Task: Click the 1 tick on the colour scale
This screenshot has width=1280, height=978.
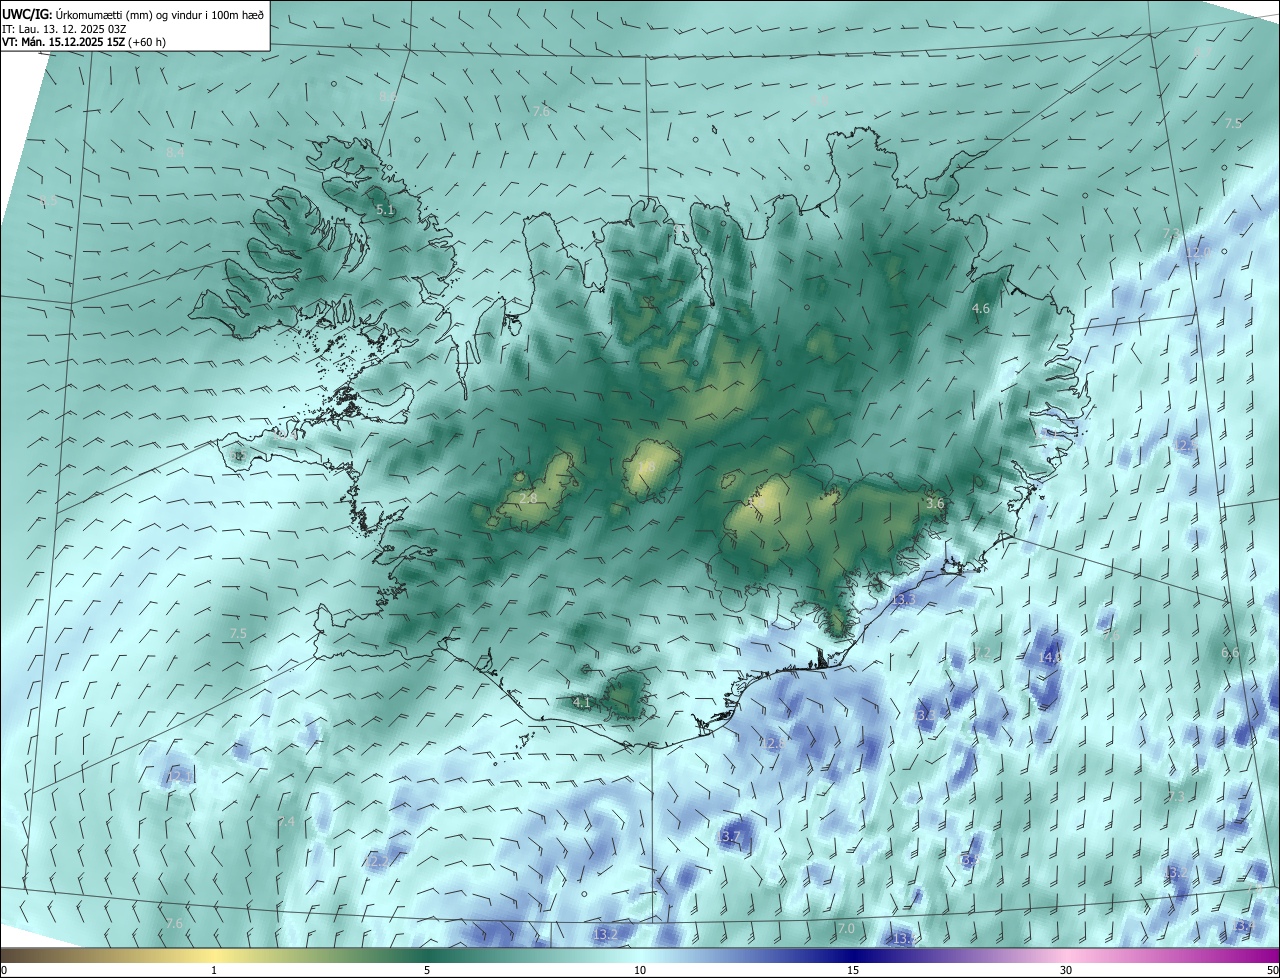Action: click(214, 970)
